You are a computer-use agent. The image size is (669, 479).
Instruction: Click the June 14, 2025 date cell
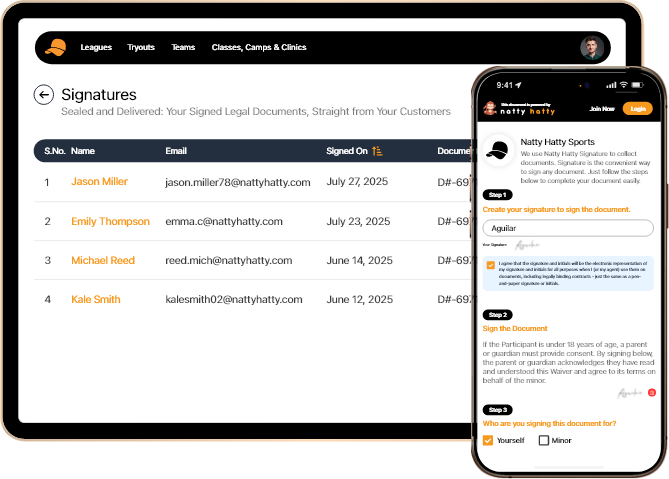click(359, 261)
